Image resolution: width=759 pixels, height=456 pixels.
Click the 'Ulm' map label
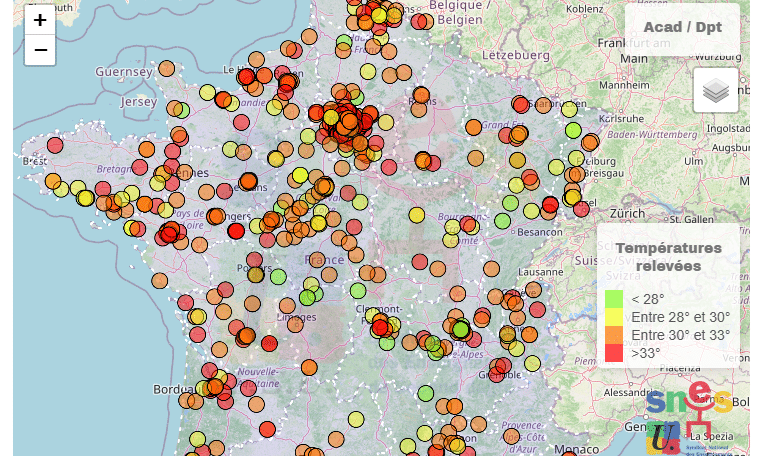click(x=693, y=161)
